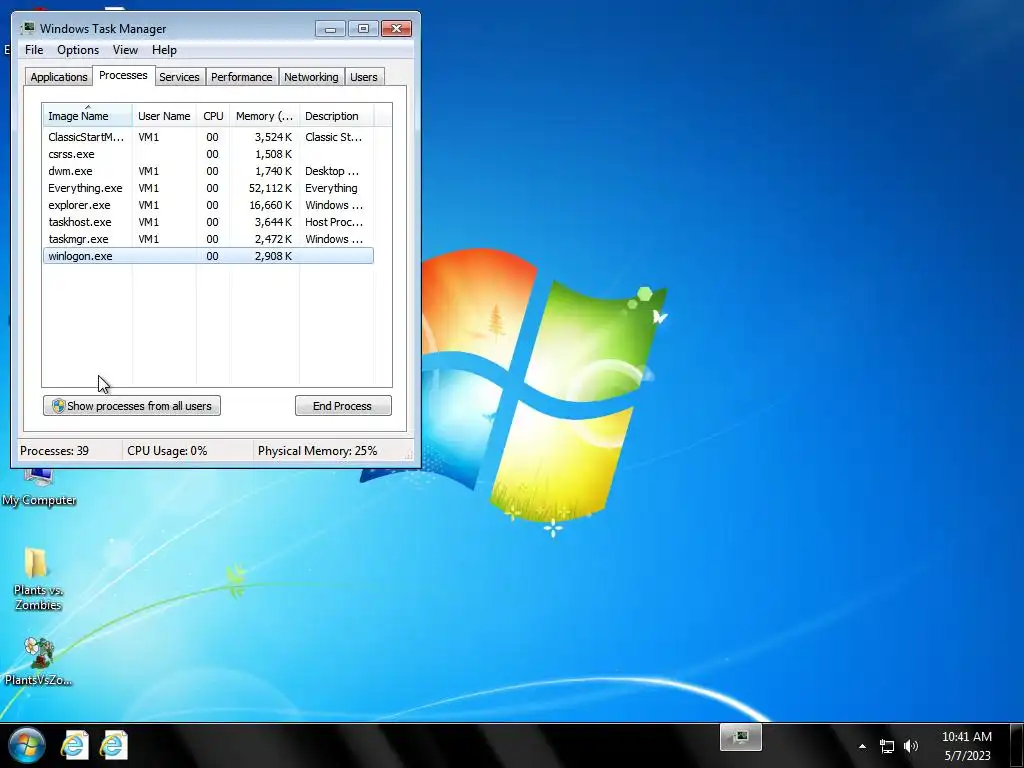
Task: Switch to Processes tab
Action: point(123,75)
